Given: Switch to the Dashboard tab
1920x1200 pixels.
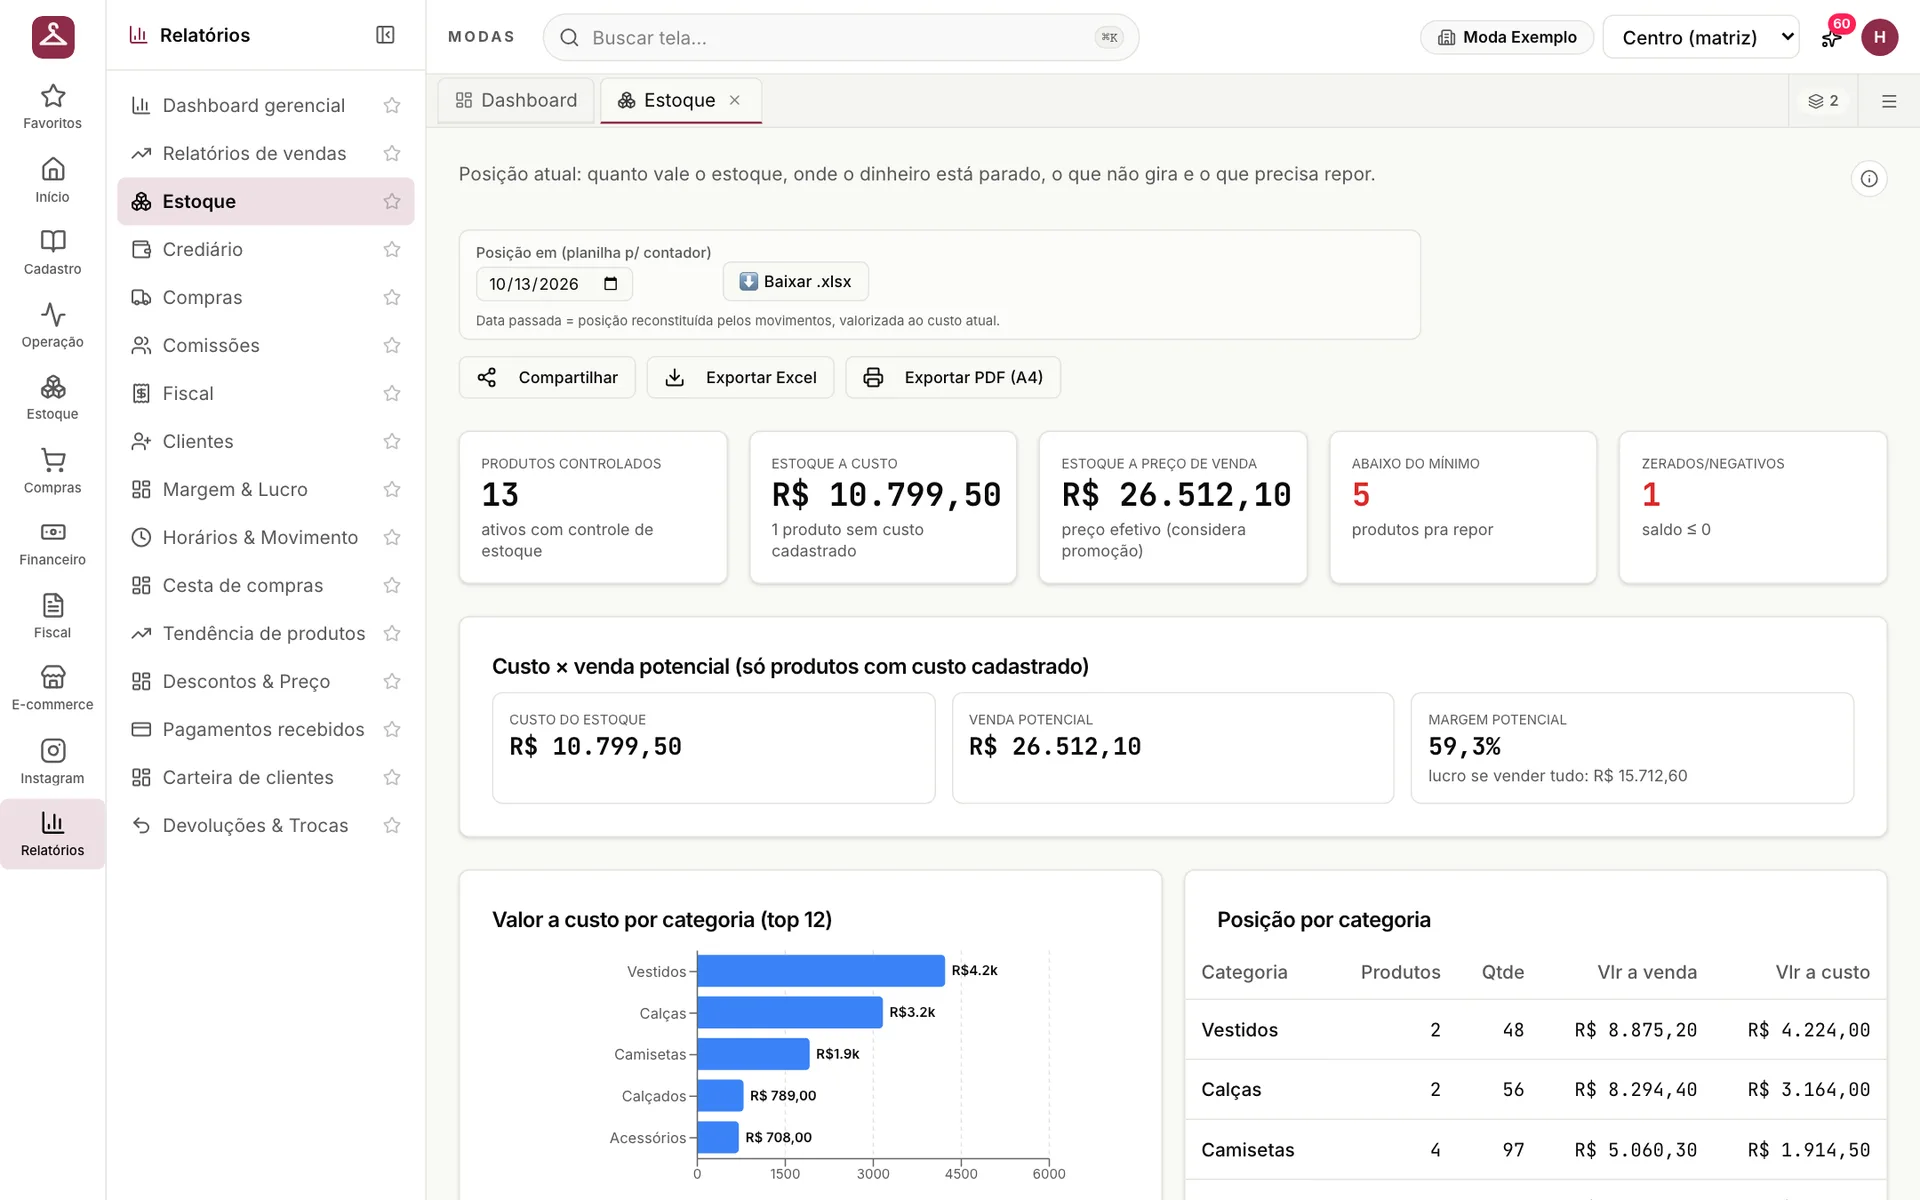Looking at the screenshot, I should pyautogui.click(x=516, y=100).
